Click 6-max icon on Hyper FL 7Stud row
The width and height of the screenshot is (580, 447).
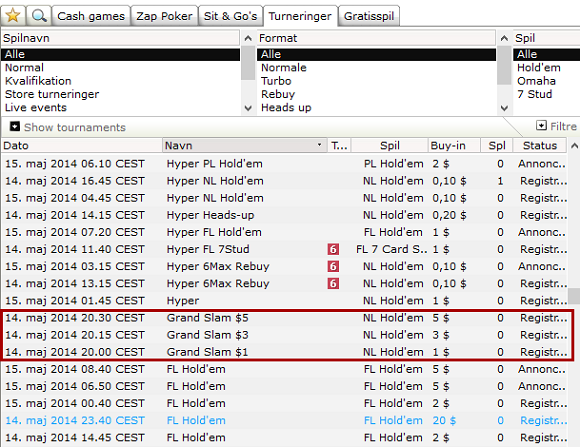(333, 249)
